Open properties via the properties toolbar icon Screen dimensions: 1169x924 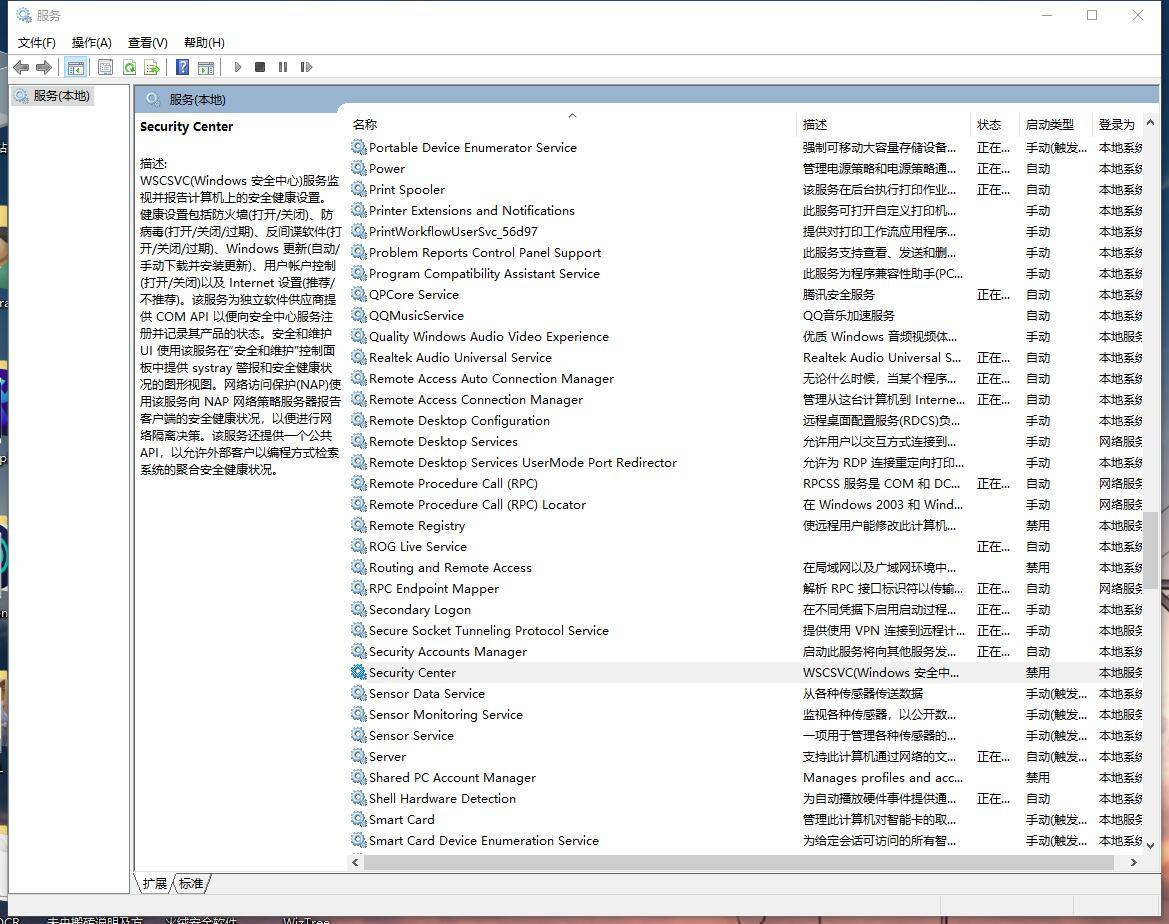(x=106, y=67)
